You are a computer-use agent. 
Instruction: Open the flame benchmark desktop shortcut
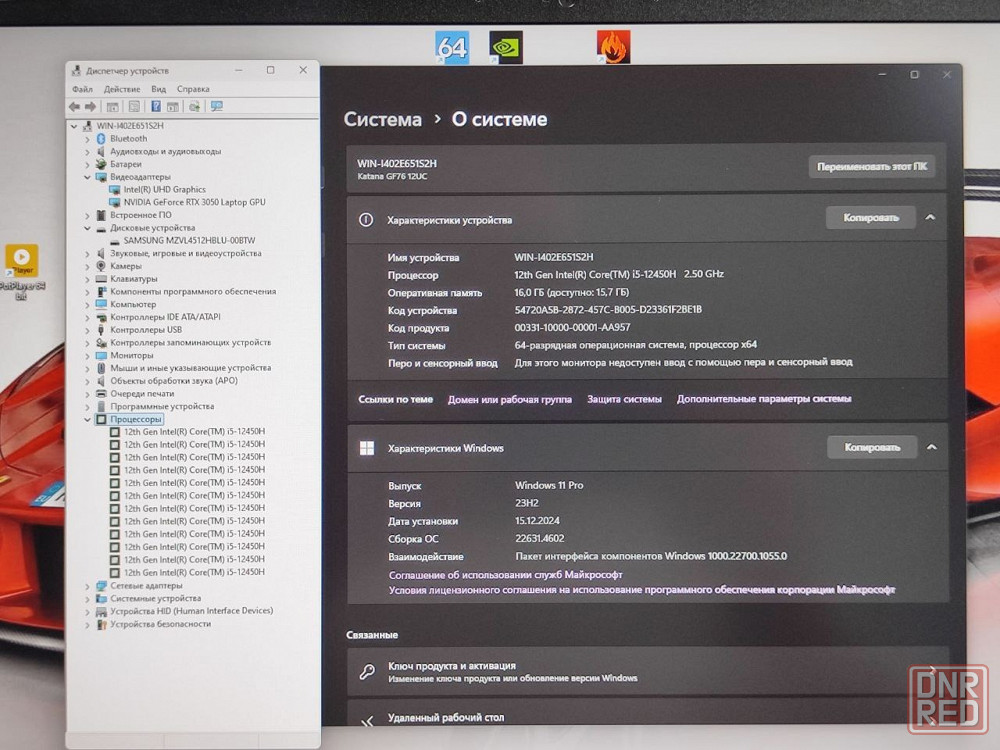pos(614,47)
